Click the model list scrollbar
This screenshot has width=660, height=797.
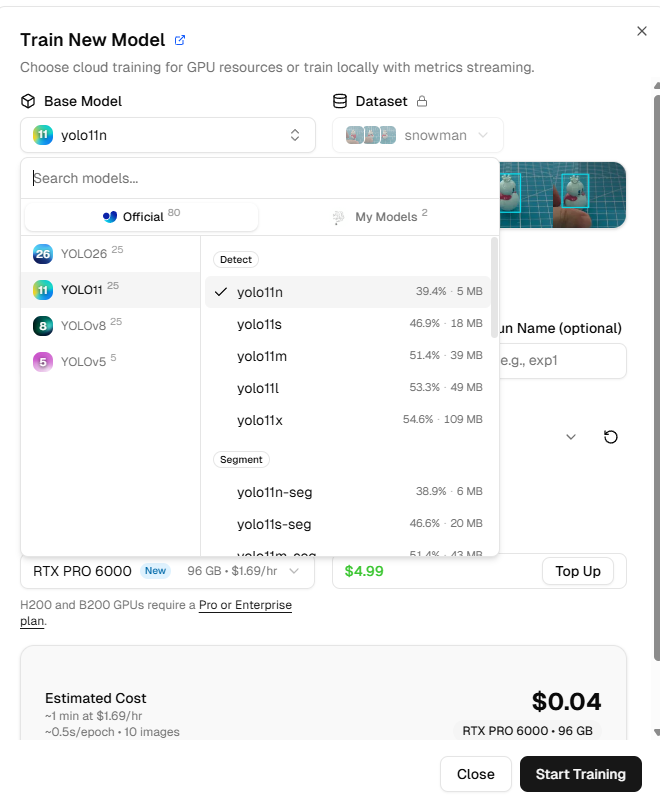[494, 288]
